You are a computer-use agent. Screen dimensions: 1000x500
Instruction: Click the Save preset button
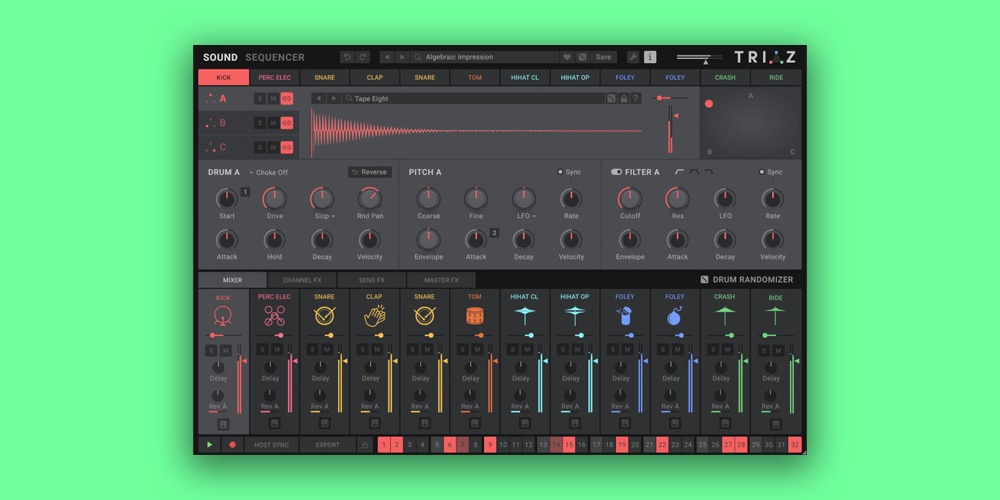coord(603,57)
